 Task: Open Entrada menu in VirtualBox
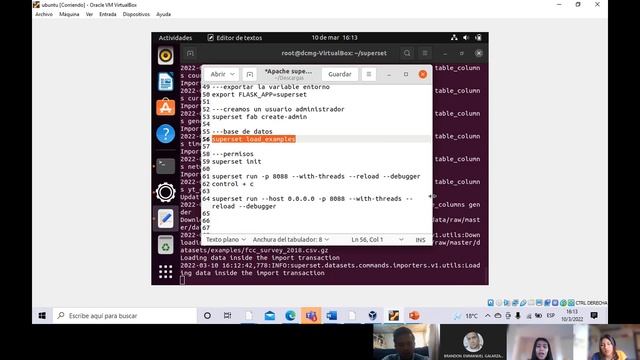tap(108, 14)
